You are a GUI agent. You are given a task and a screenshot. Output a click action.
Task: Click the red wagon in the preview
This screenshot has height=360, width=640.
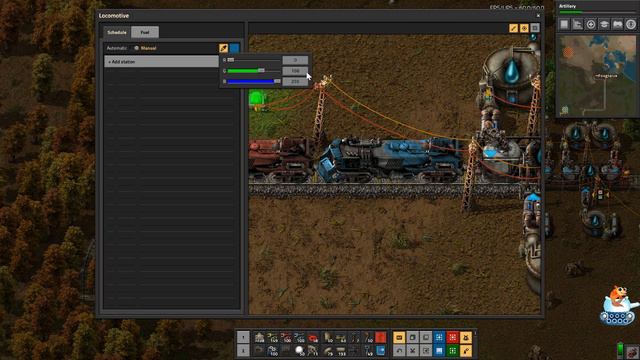tap(281, 159)
